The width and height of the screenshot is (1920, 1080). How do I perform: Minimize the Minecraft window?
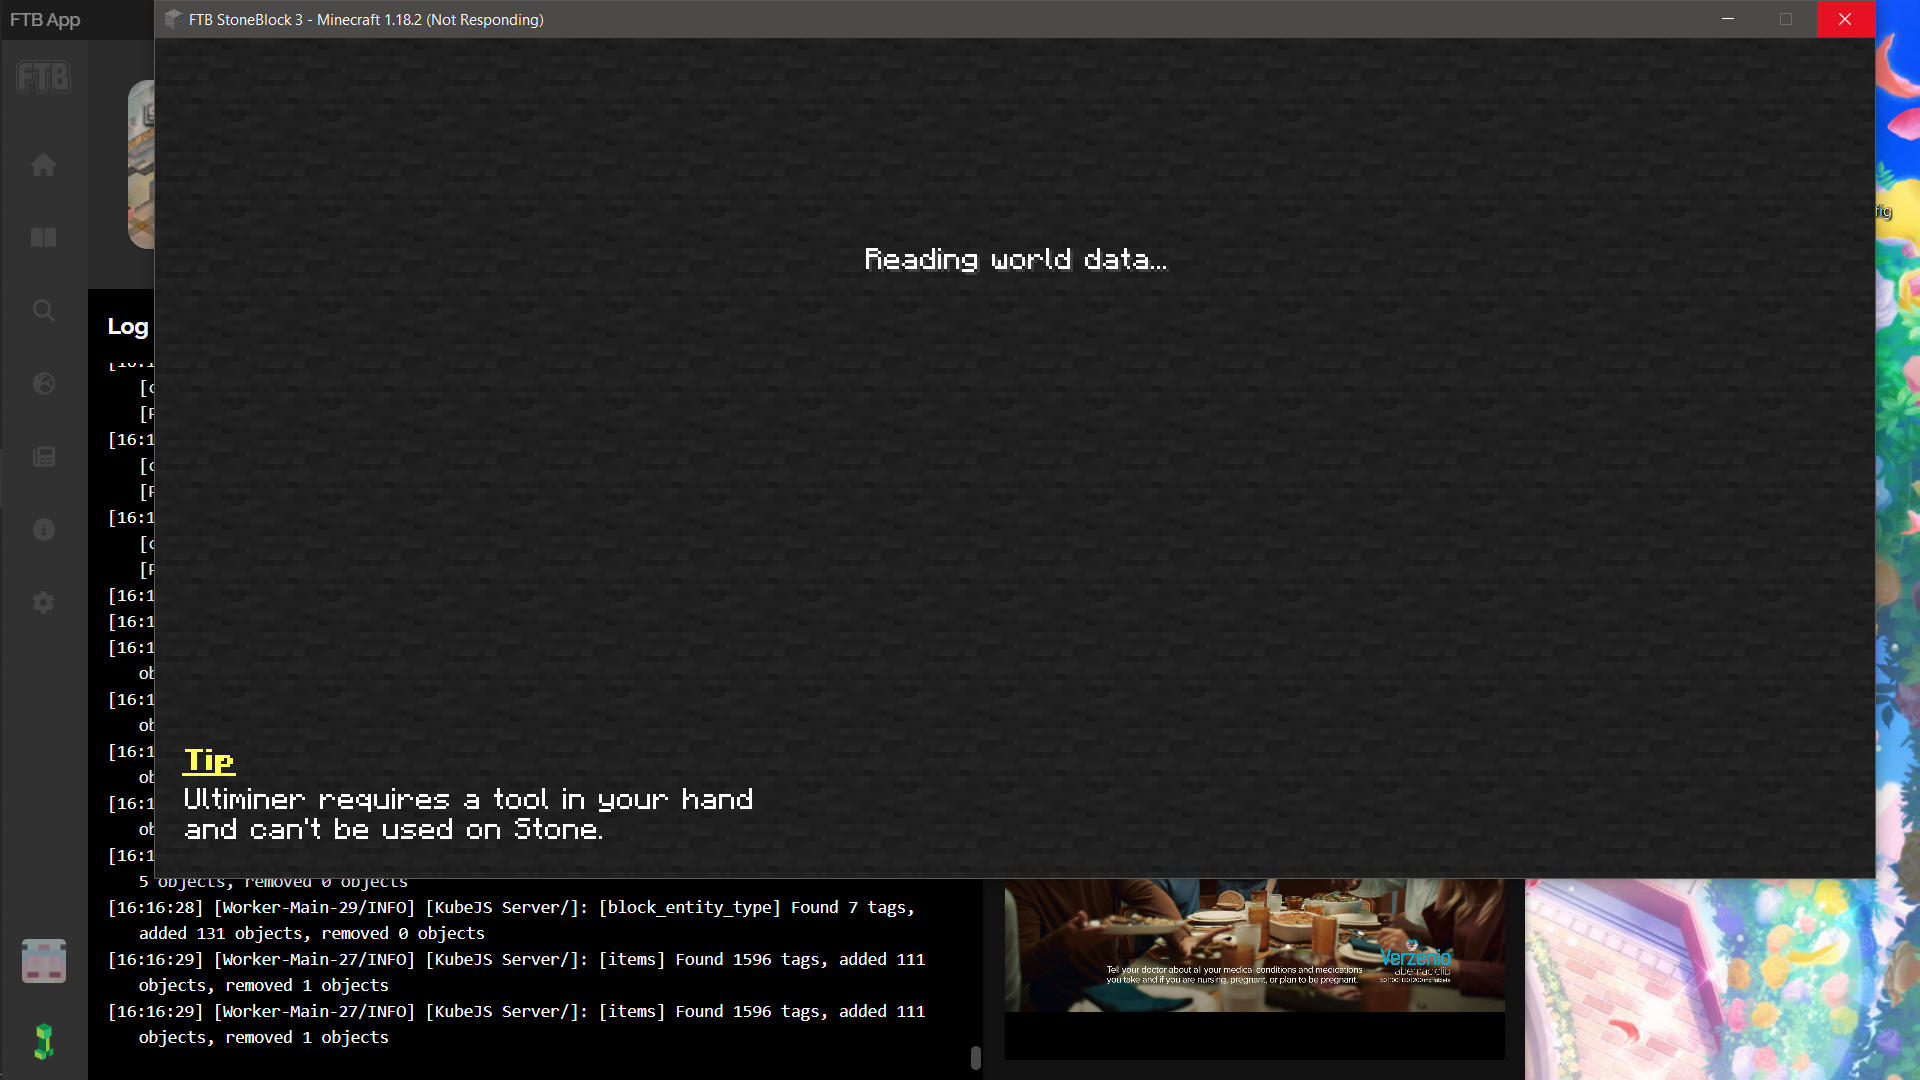(x=1728, y=19)
